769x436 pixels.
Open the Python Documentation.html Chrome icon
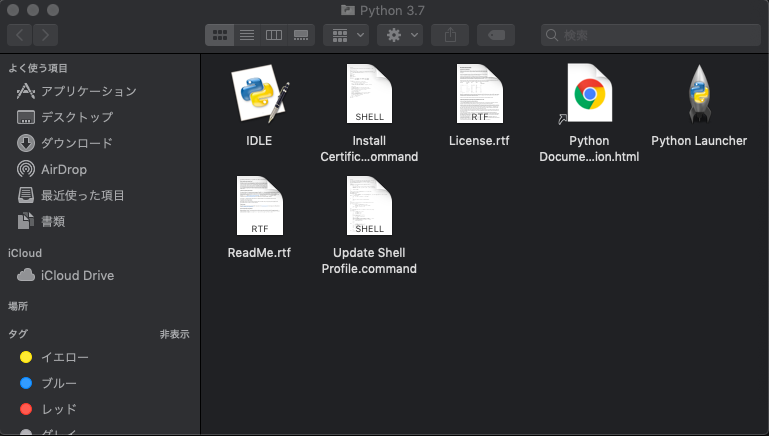click(590, 93)
